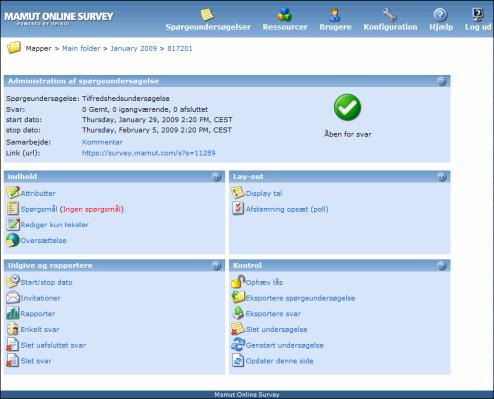Open the Konfiguration wrench icon
This screenshot has width=494, height=399.
pos(389,15)
